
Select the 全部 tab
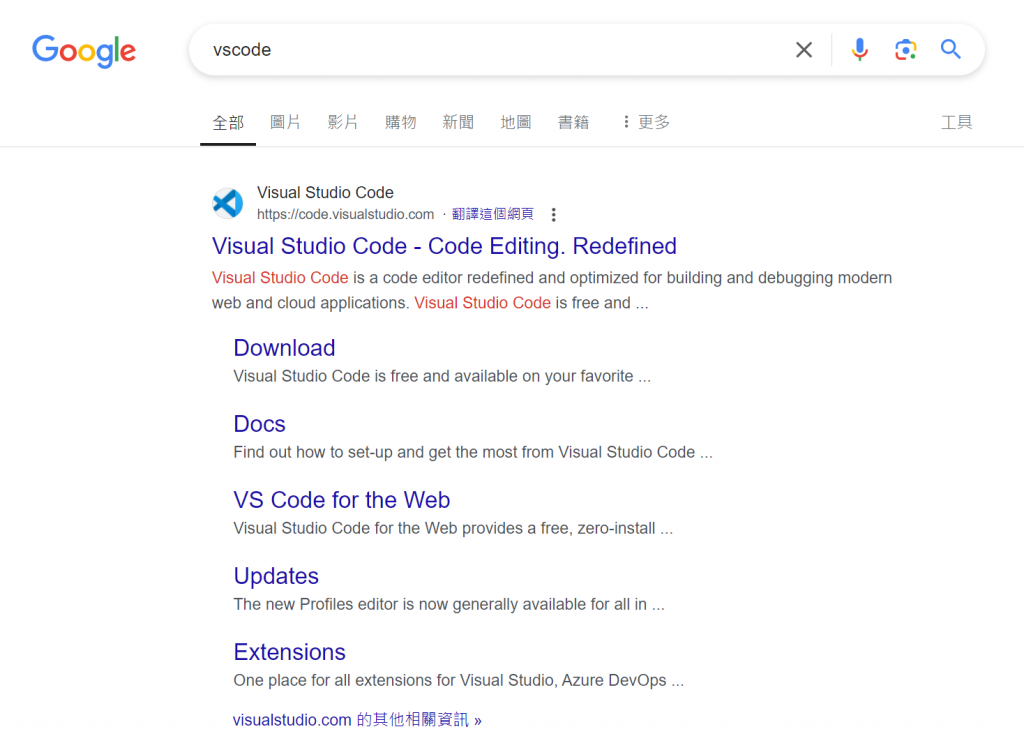[x=228, y=122]
